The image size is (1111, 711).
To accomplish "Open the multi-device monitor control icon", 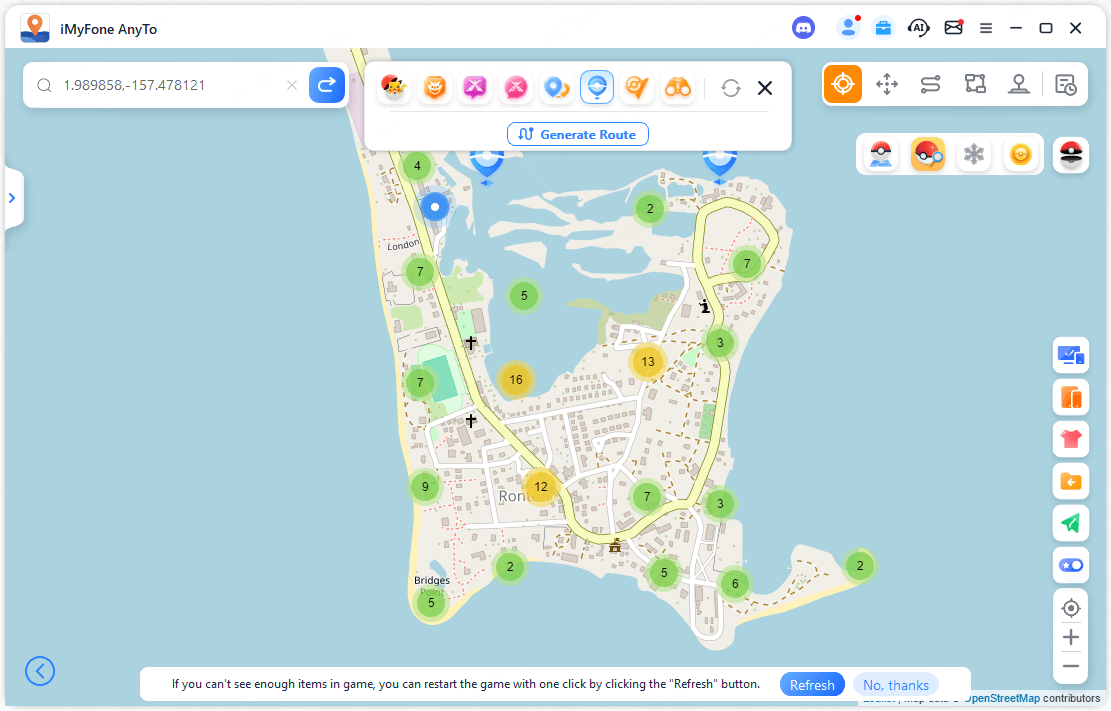I will (1071, 355).
